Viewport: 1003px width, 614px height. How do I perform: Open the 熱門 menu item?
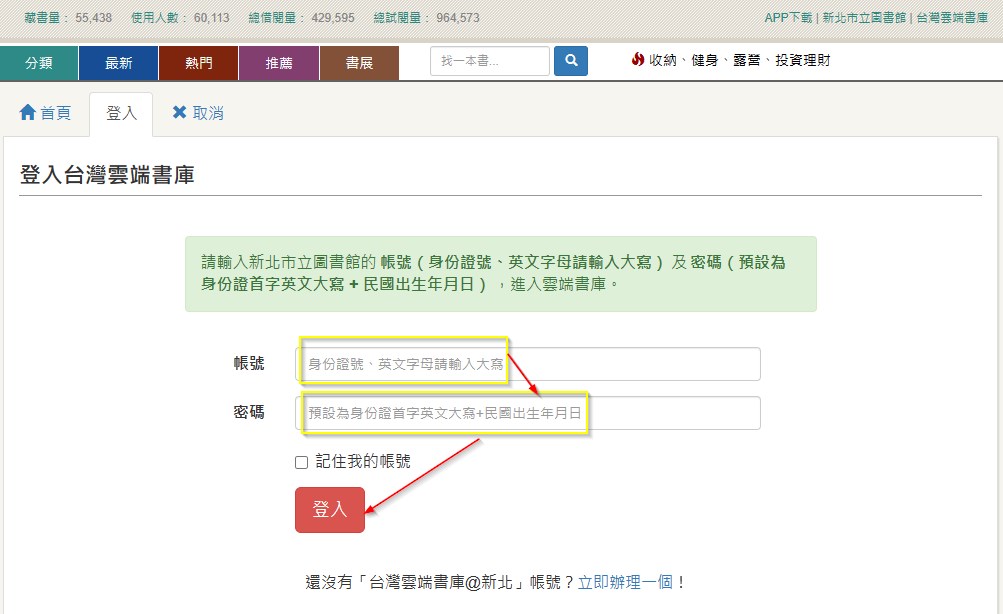(x=198, y=63)
